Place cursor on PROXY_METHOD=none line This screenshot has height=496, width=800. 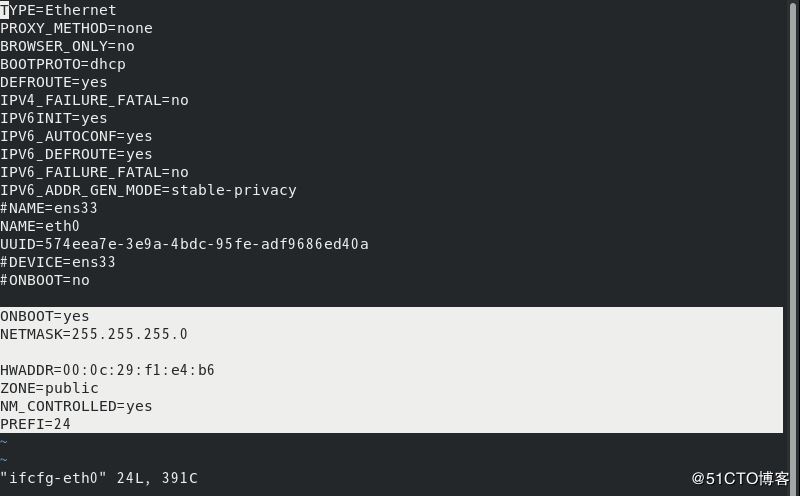point(76,28)
